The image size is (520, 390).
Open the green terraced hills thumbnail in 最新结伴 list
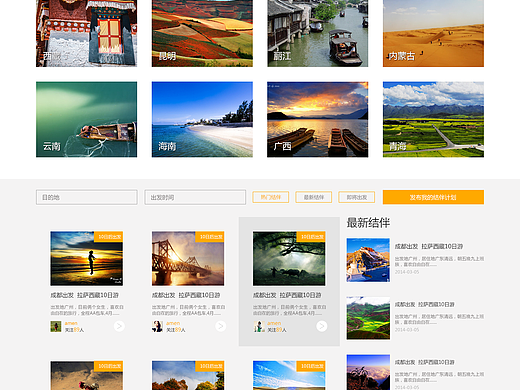pyautogui.click(x=368, y=318)
